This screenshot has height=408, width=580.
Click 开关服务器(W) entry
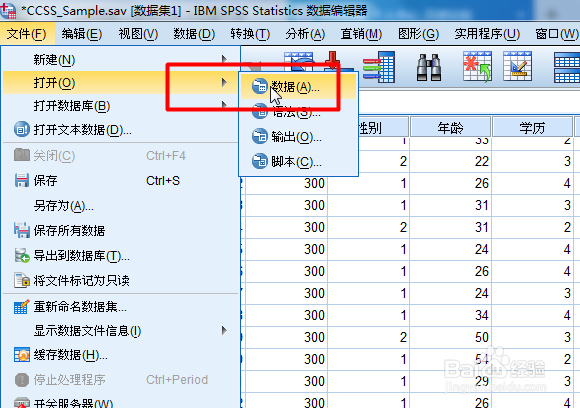[x=121, y=402]
